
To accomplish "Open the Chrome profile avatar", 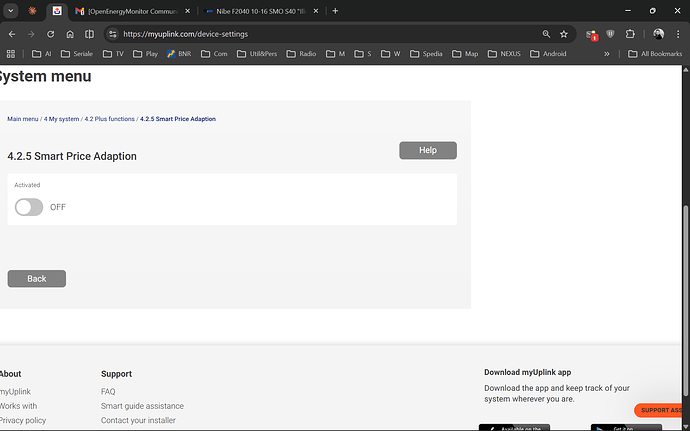I will pyautogui.click(x=658, y=33).
